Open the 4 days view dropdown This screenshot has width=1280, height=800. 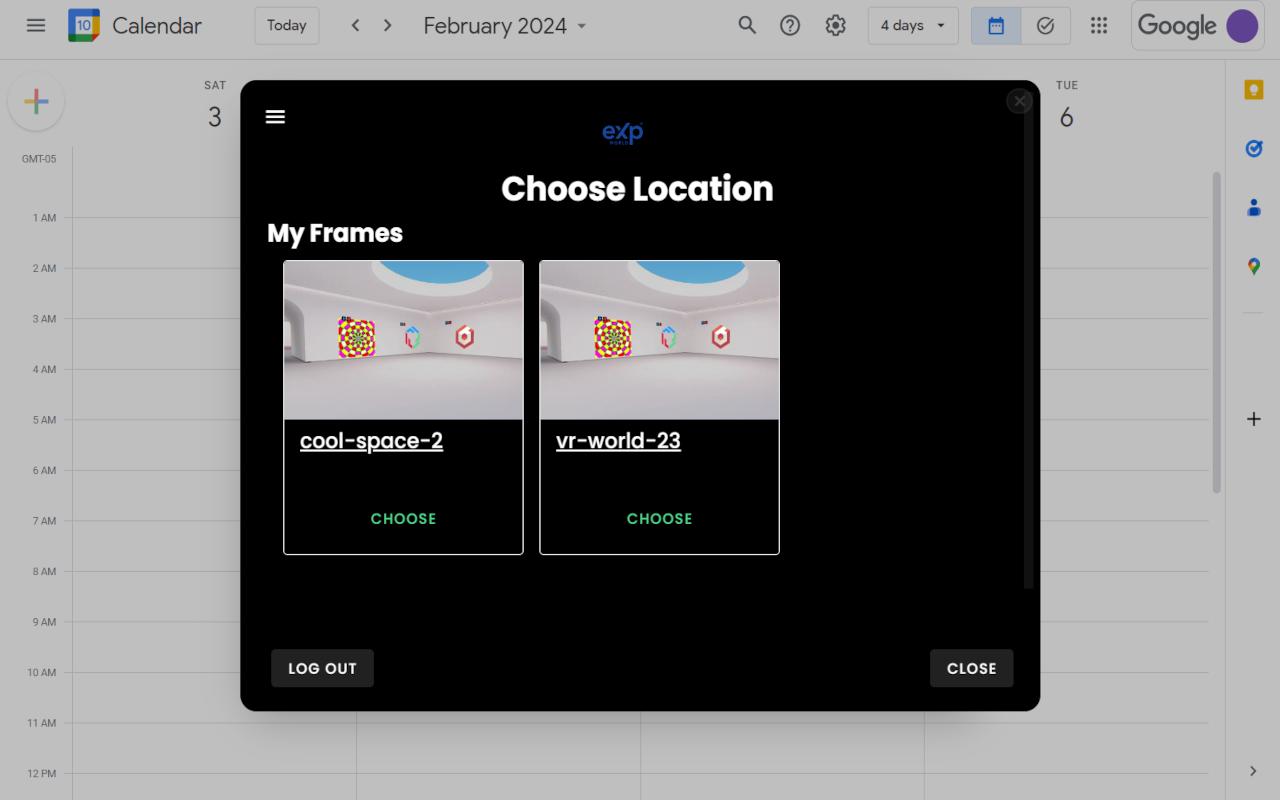[x=913, y=26]
